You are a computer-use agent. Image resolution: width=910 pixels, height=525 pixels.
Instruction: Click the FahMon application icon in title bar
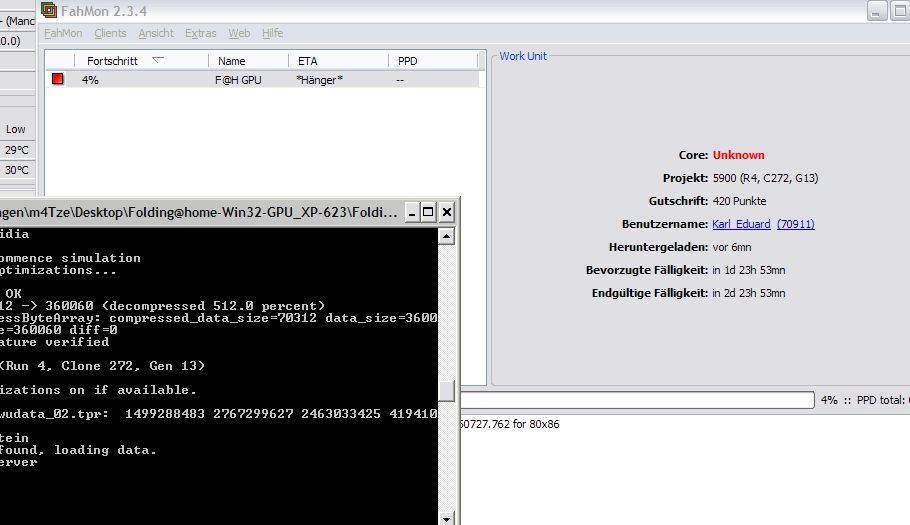click(49, 10)
